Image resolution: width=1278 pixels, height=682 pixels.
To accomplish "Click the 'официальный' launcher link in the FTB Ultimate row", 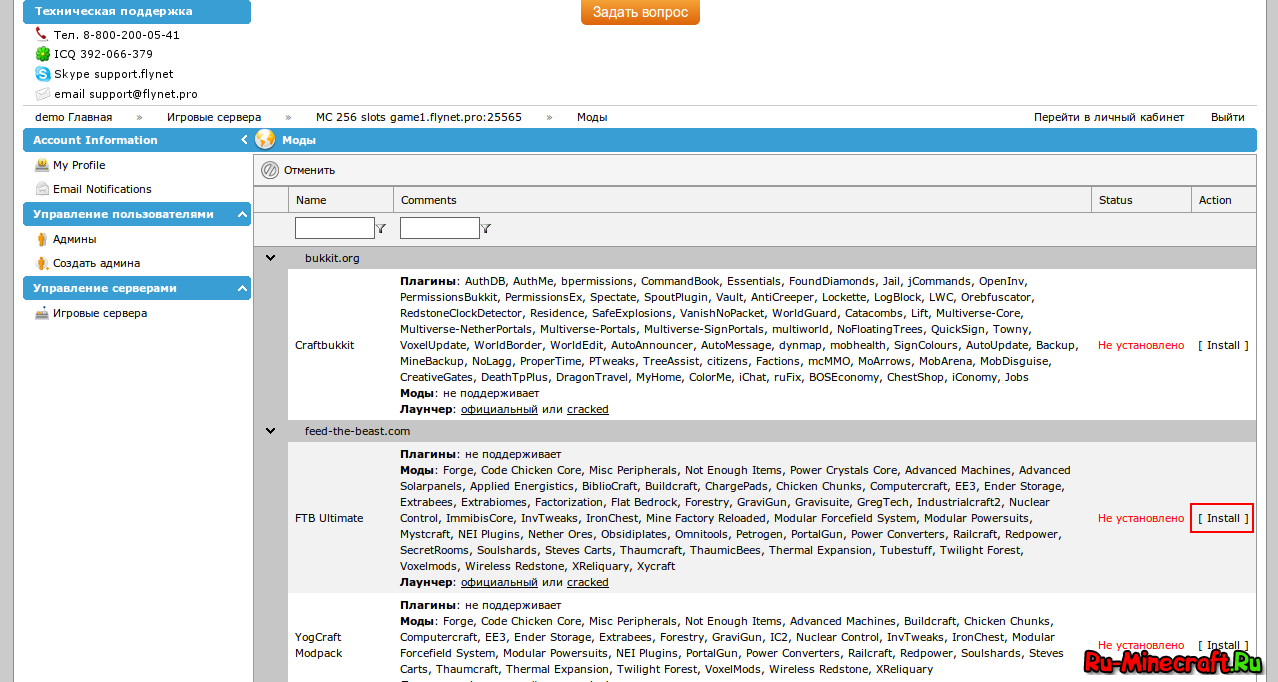I will 499,582.
